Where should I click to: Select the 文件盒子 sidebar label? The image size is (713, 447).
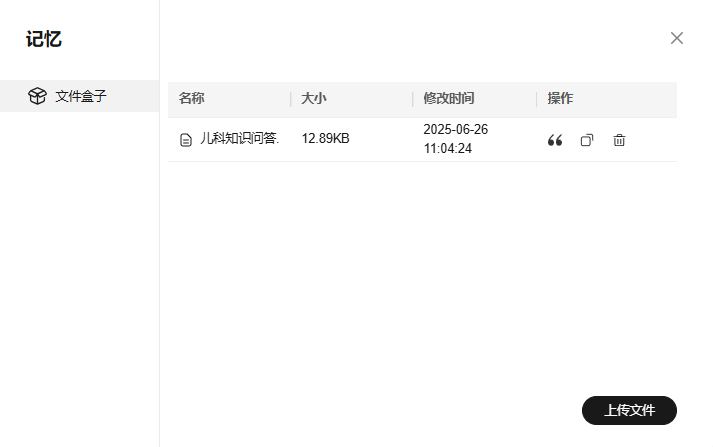pyautogui.click(x=81, y=97)
